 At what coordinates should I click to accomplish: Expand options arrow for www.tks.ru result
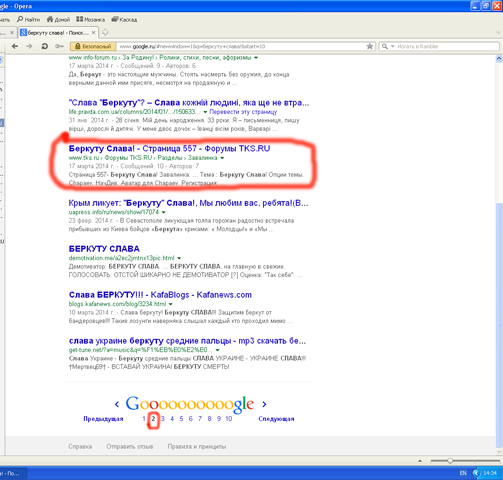[222, 158]
